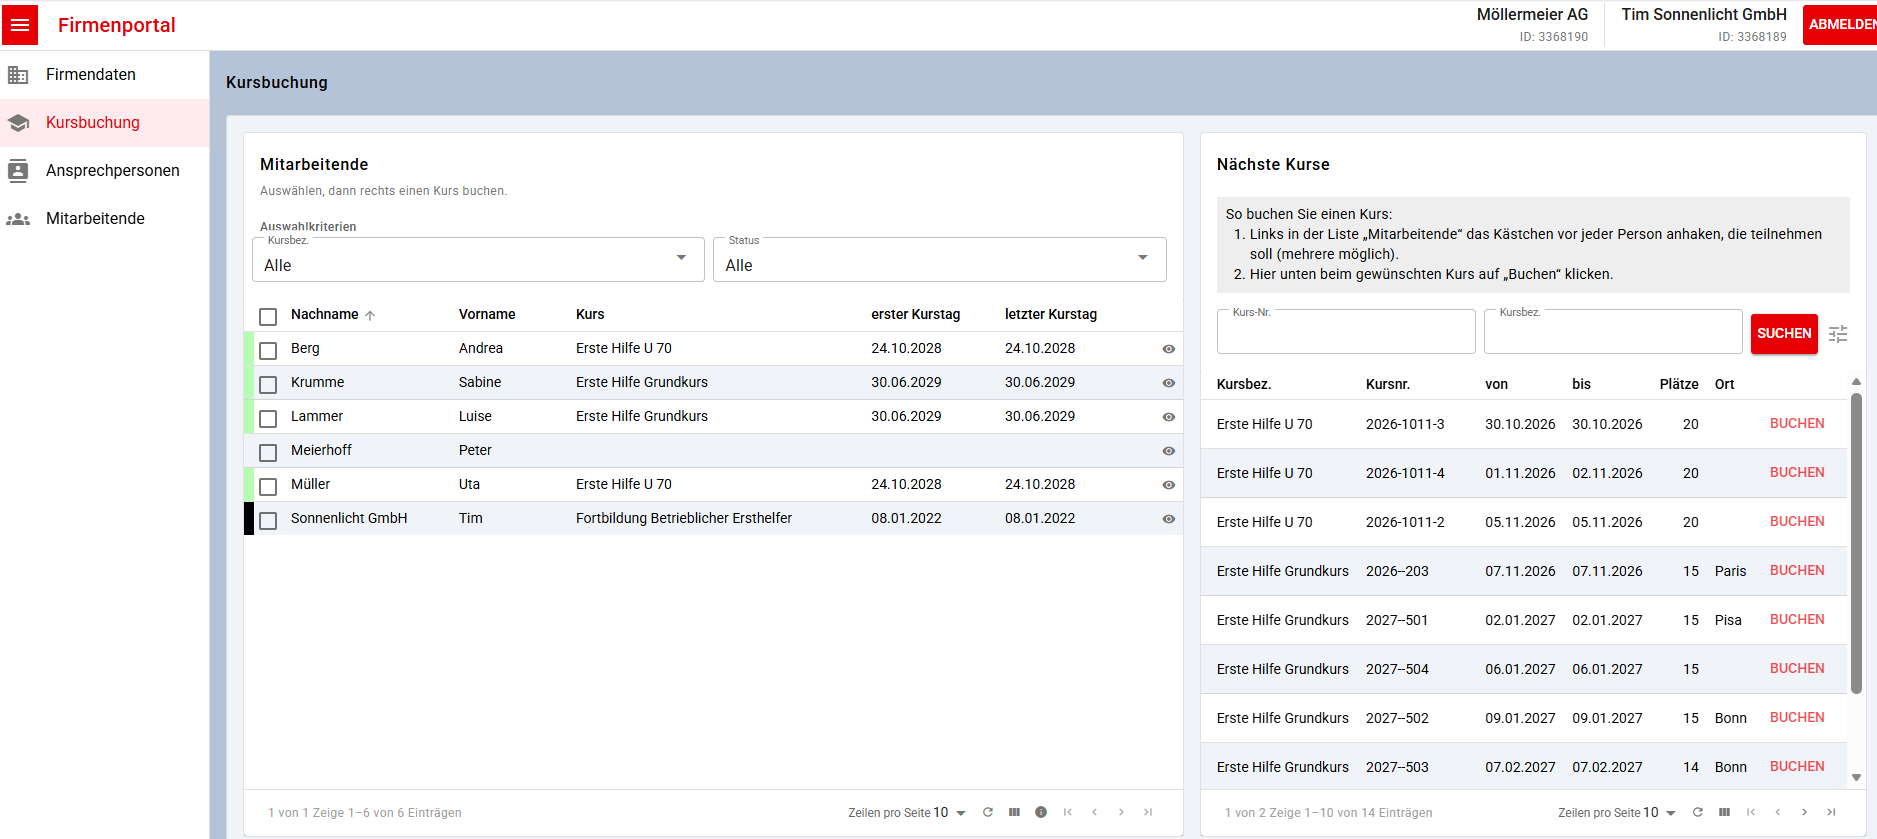View details for employee Berg

1168,349
